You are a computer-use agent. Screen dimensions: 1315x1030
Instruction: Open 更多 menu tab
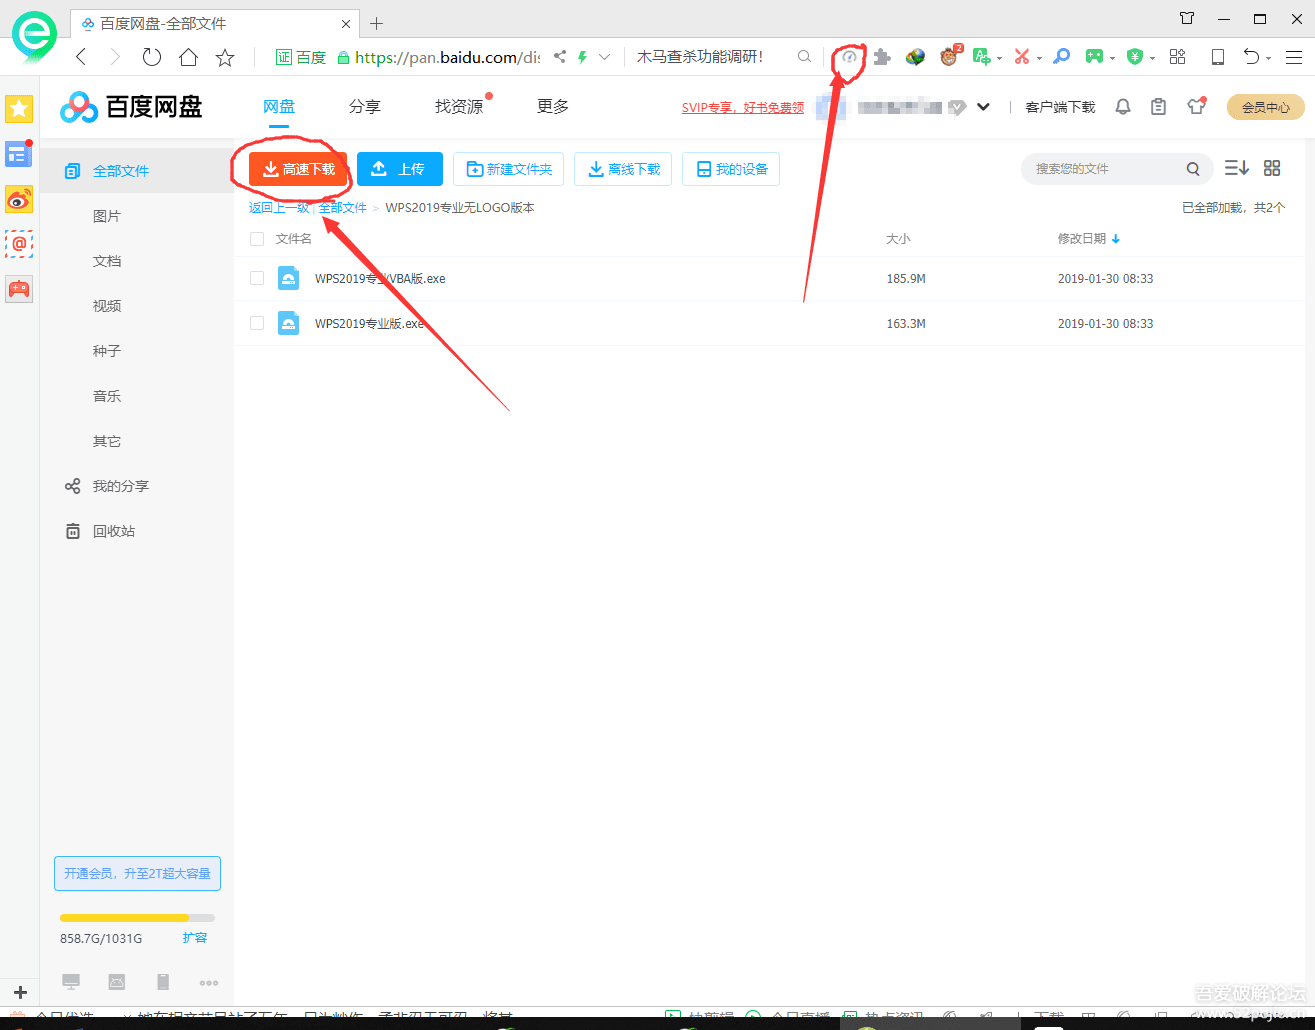pyautogui.click(x=553, y=106)
